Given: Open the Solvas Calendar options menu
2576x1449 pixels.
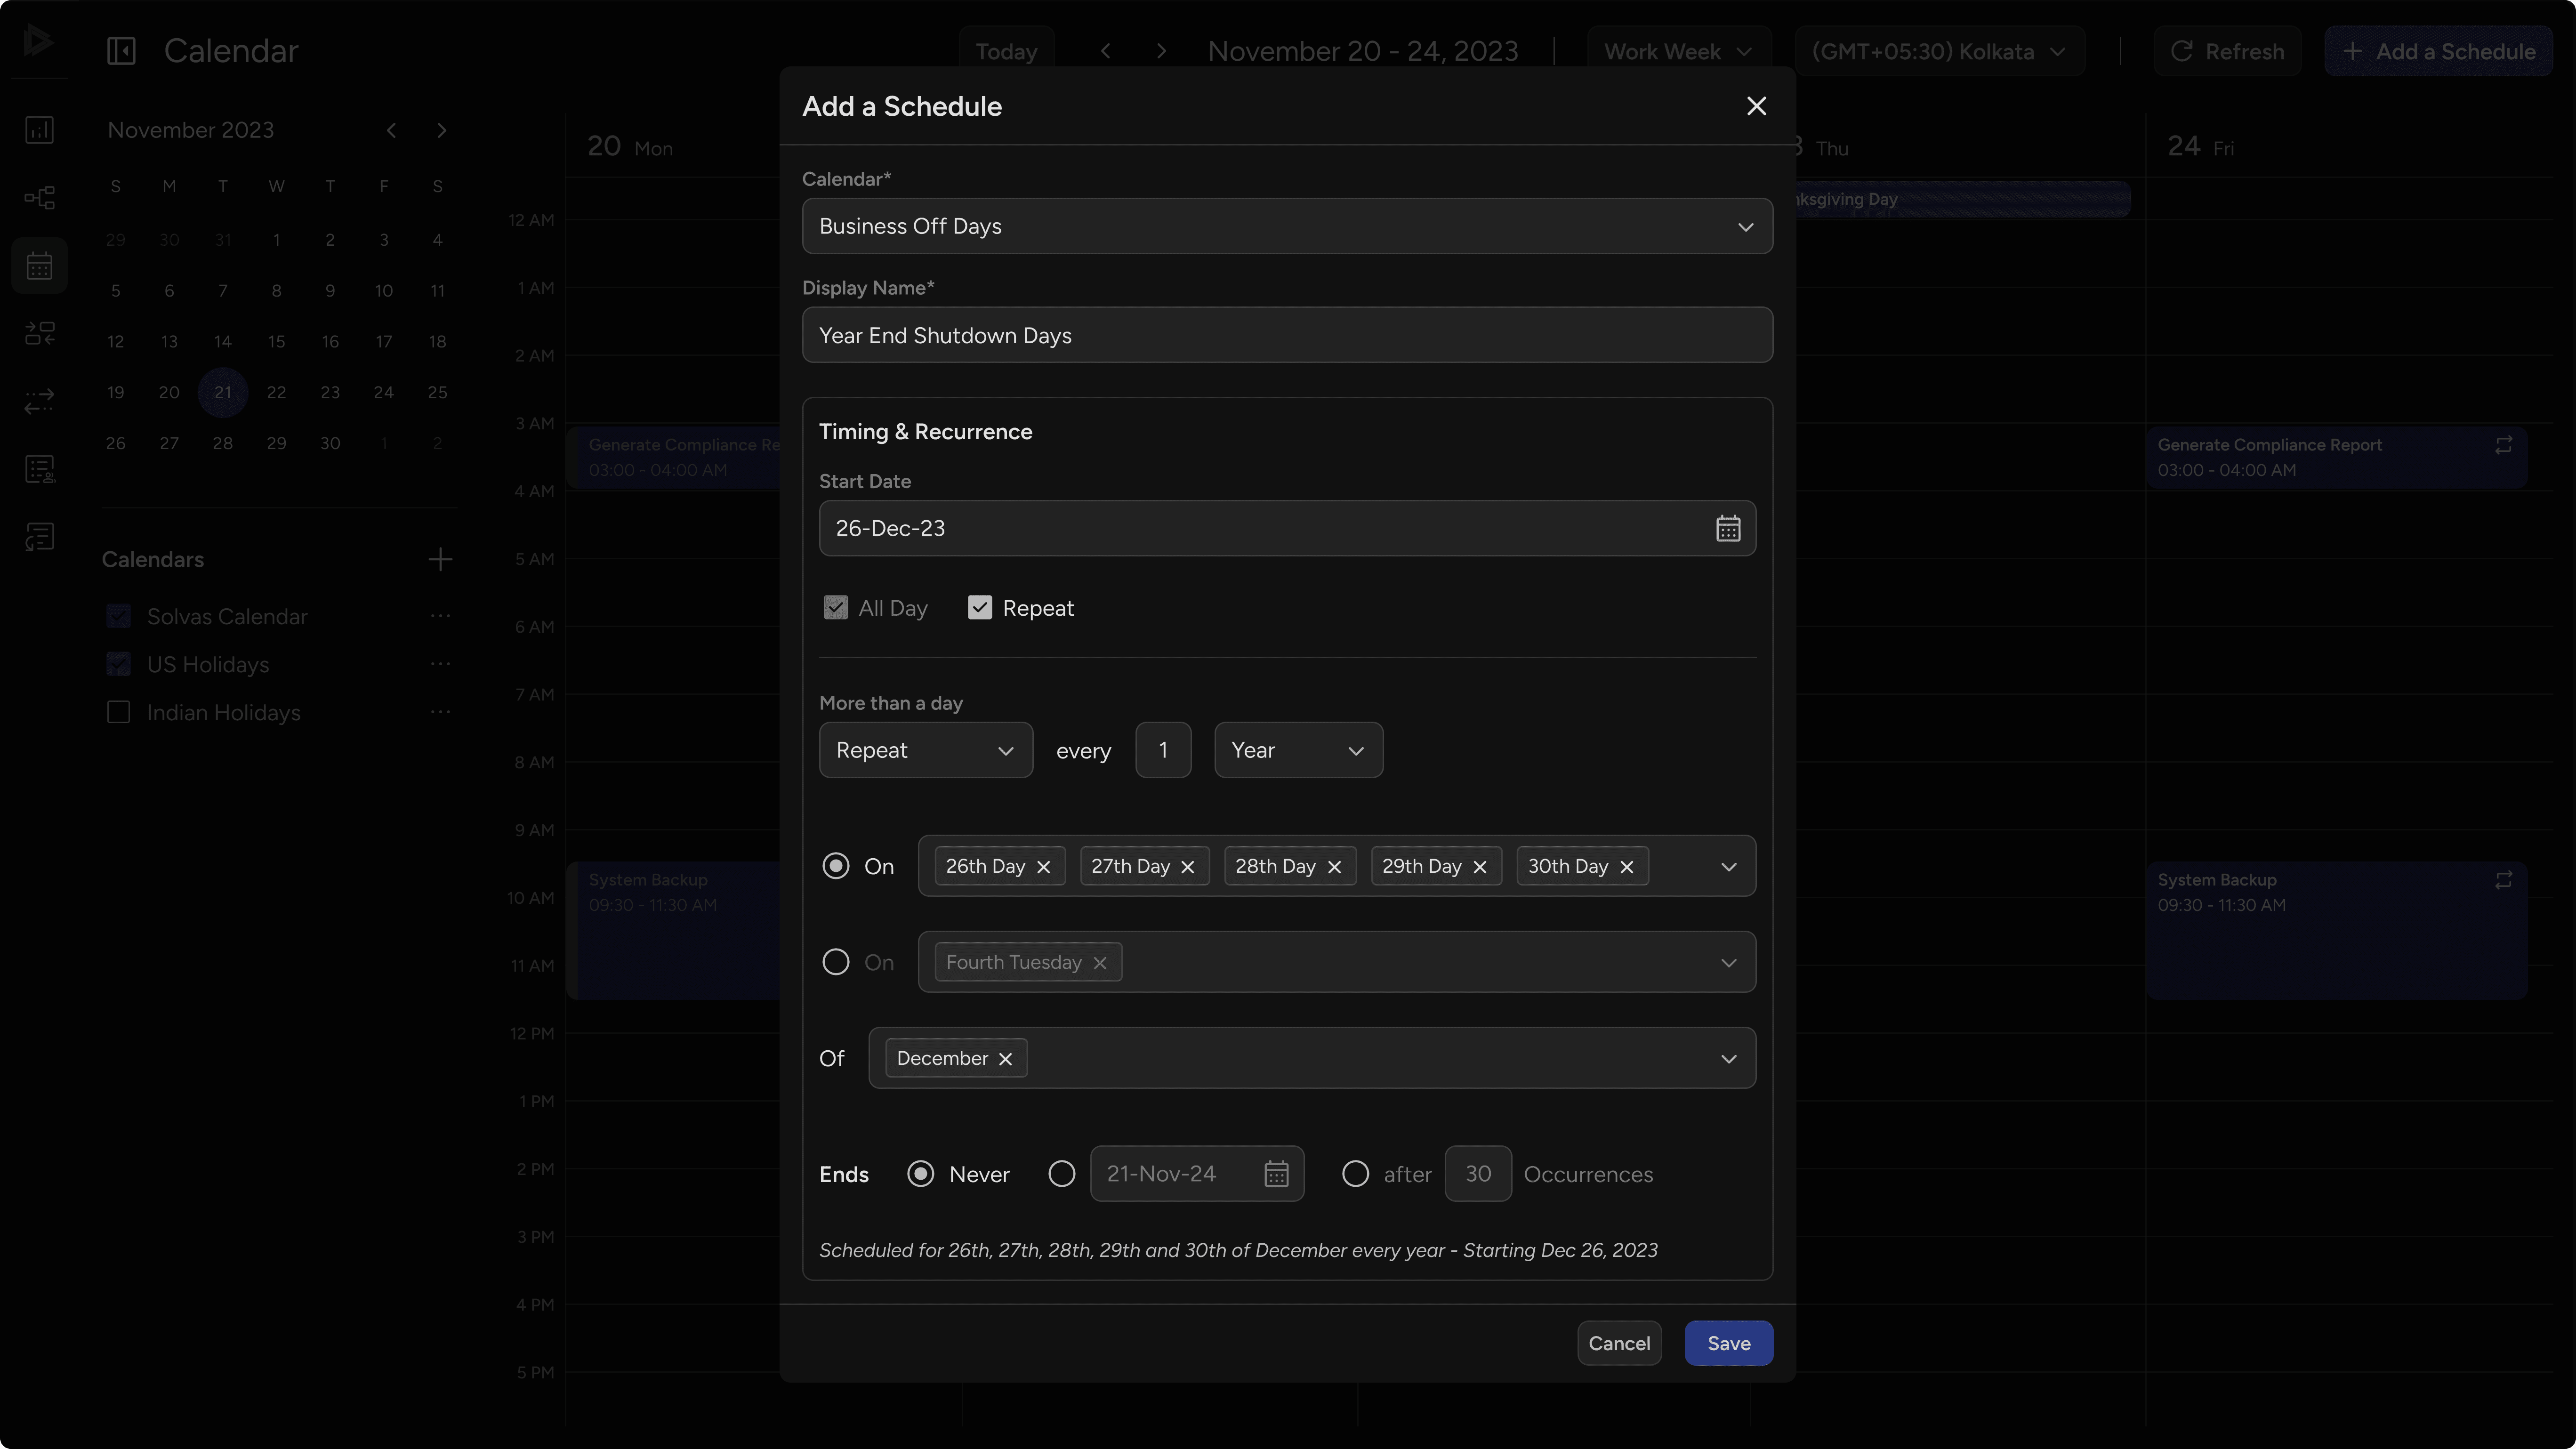Looking at the screenshot, I should click(x=441, y=616).
